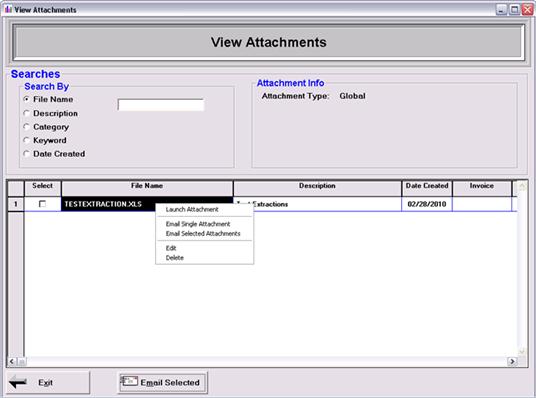Select the Date Created search radio button
536x398 pixels.
tap(26, 154)
